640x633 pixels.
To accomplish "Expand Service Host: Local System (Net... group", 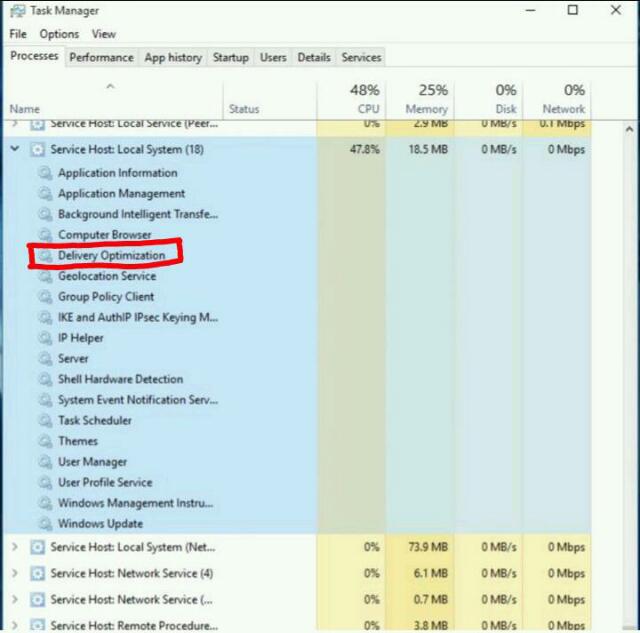I will tap(14, 548).
